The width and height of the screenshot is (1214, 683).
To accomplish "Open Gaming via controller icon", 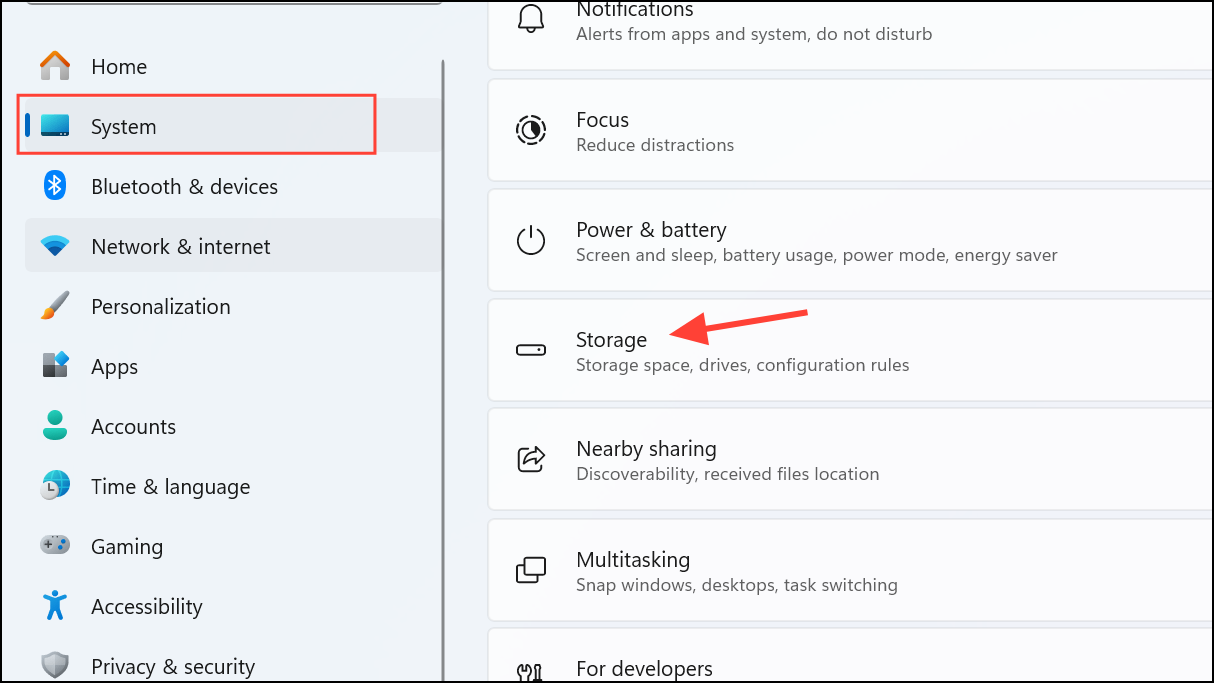I will [x=55, y=546].
